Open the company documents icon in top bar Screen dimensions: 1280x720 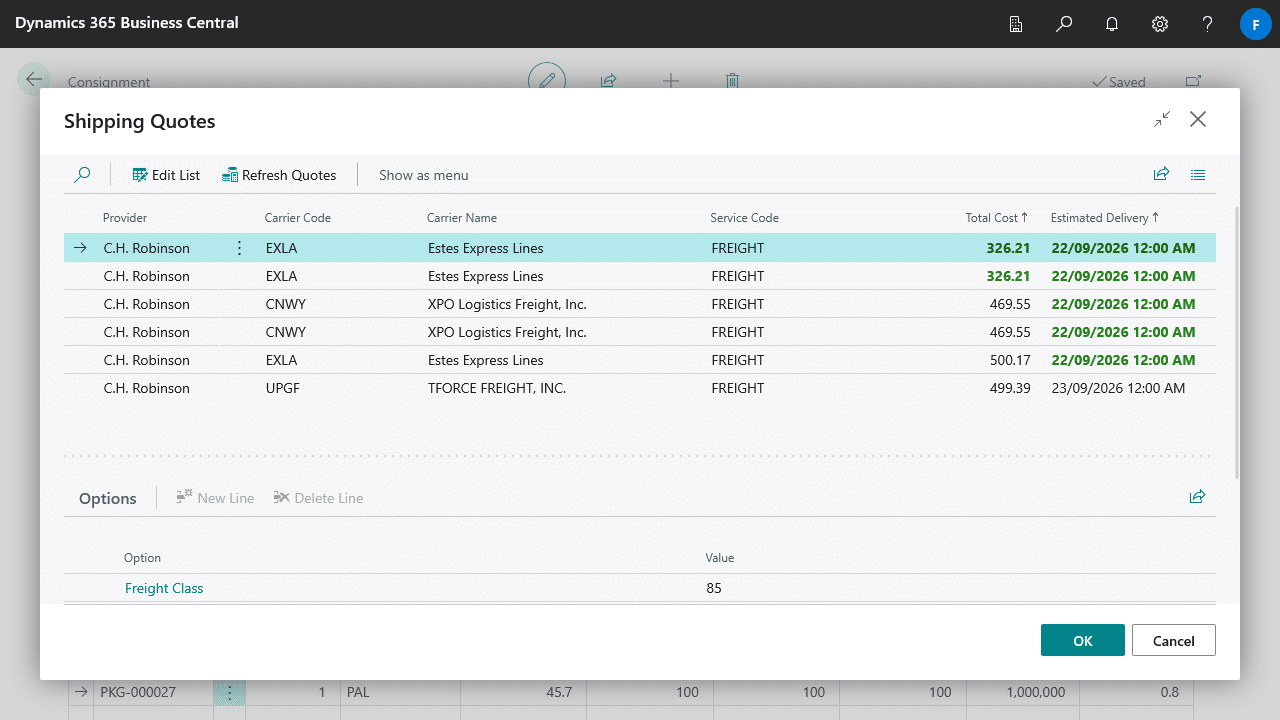(x=1016, y=24)
